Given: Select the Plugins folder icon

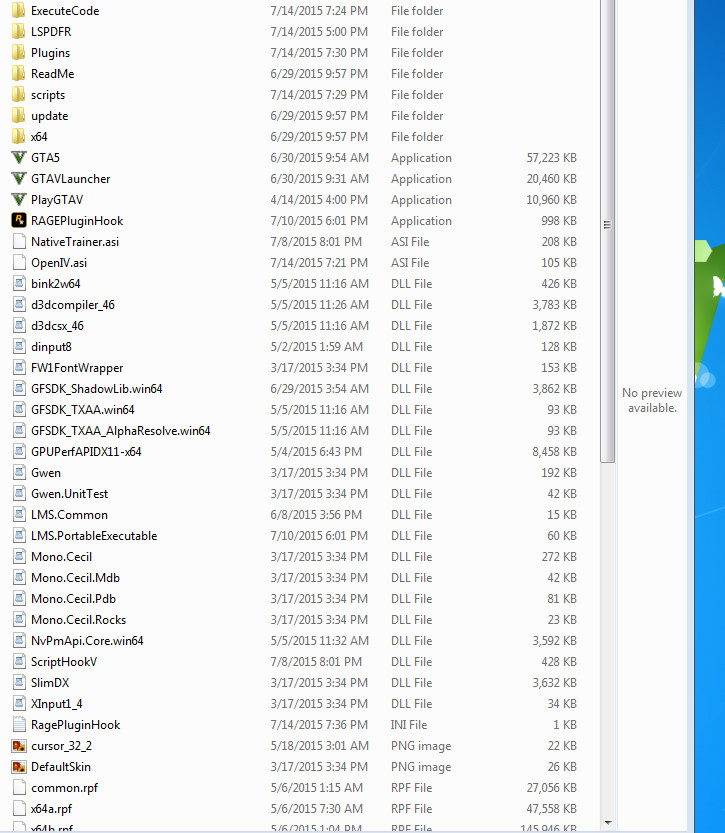Looking at the screenshot, I should [x=19, y=53].
